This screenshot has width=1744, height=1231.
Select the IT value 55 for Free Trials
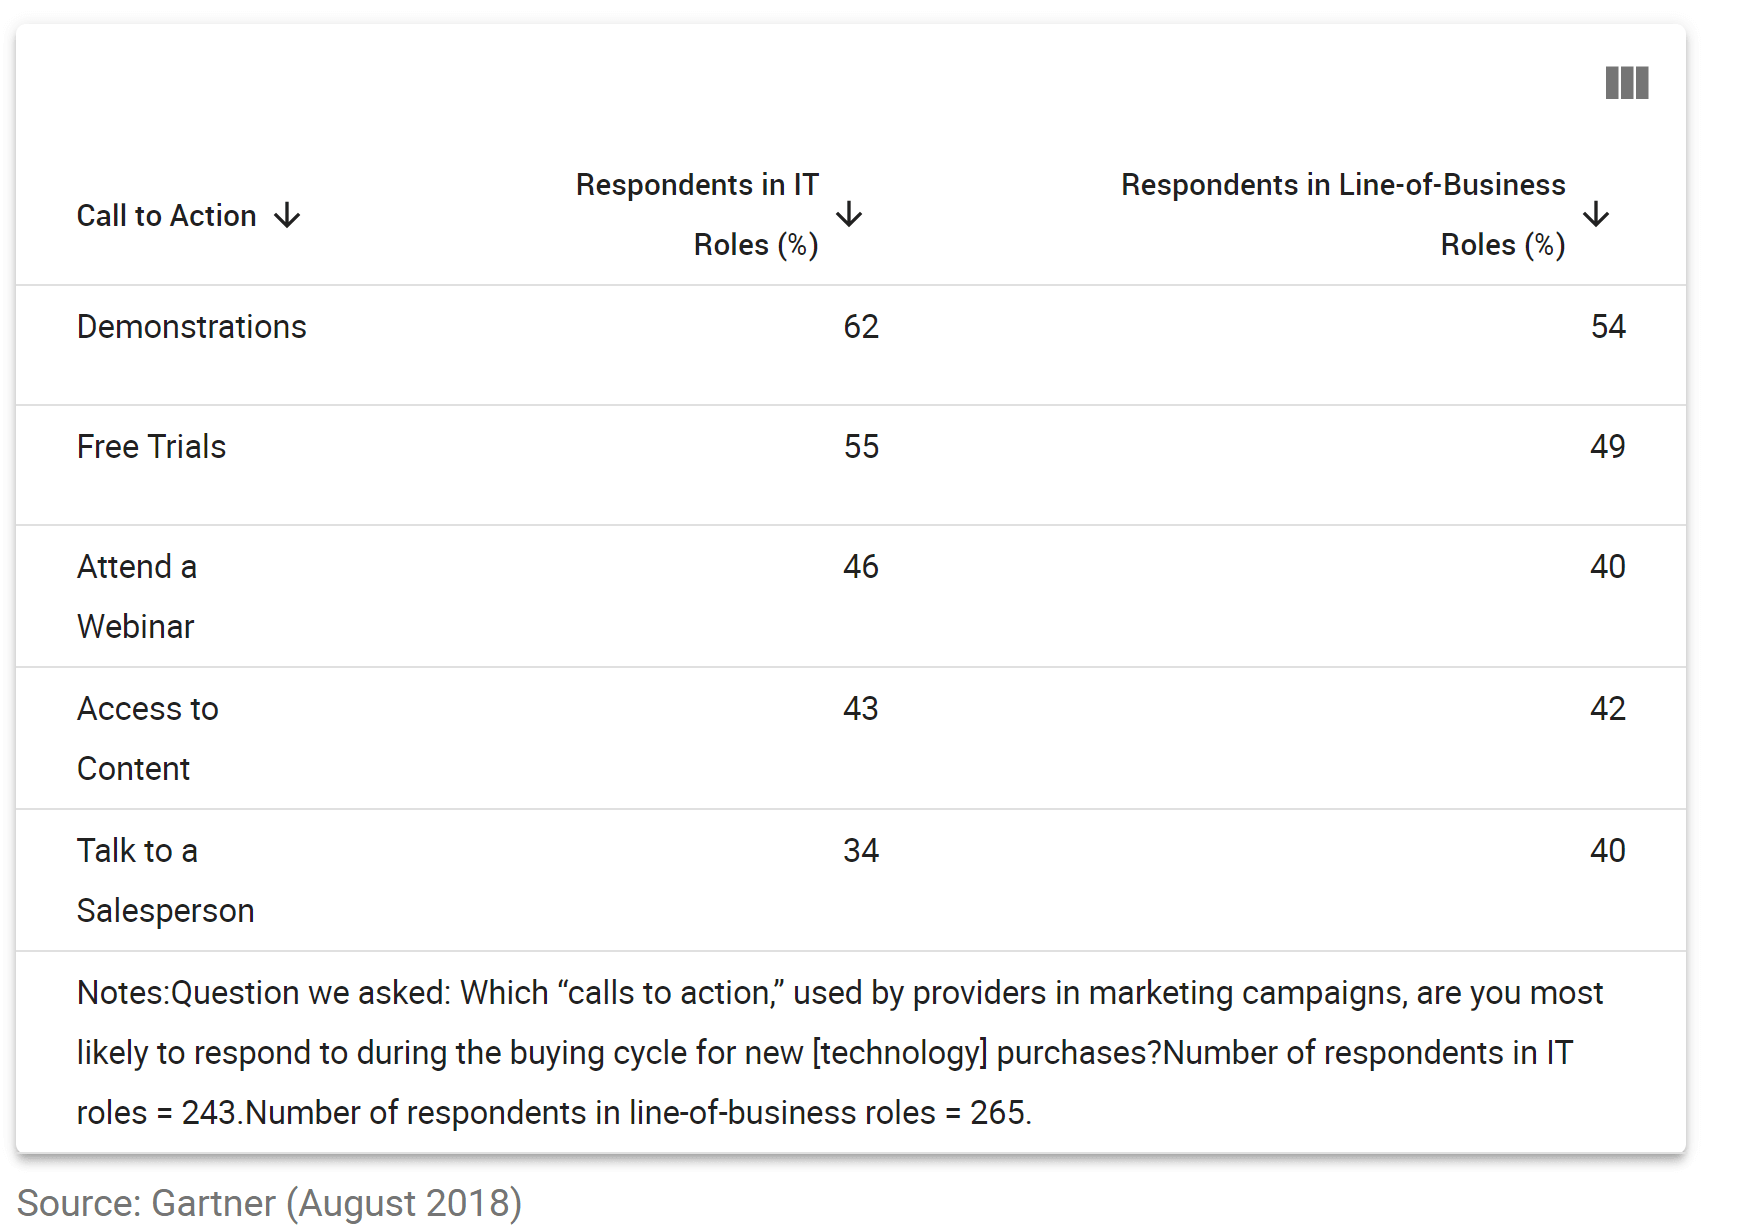pos(861,447)
